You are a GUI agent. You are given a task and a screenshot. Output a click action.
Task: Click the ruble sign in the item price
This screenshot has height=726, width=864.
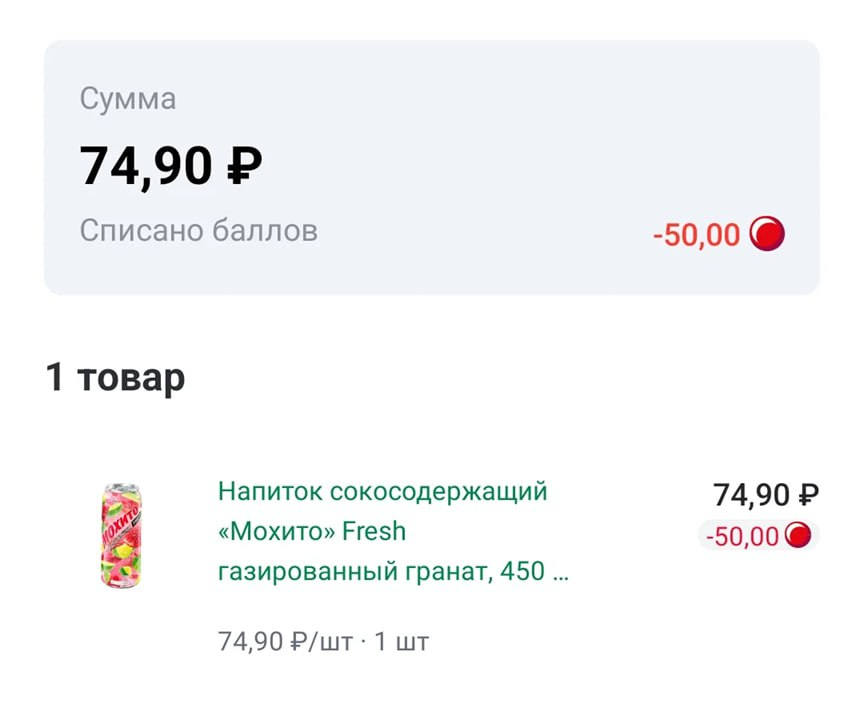click(809, 494)
